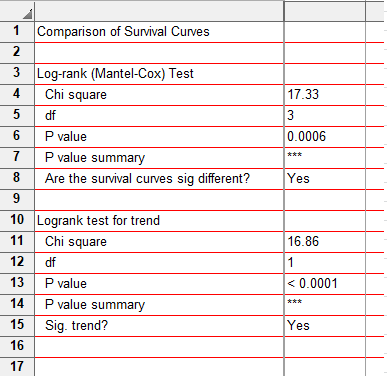The image size is (387, 376).
Task: Select row 1 header
Action: tap(17, 31)
